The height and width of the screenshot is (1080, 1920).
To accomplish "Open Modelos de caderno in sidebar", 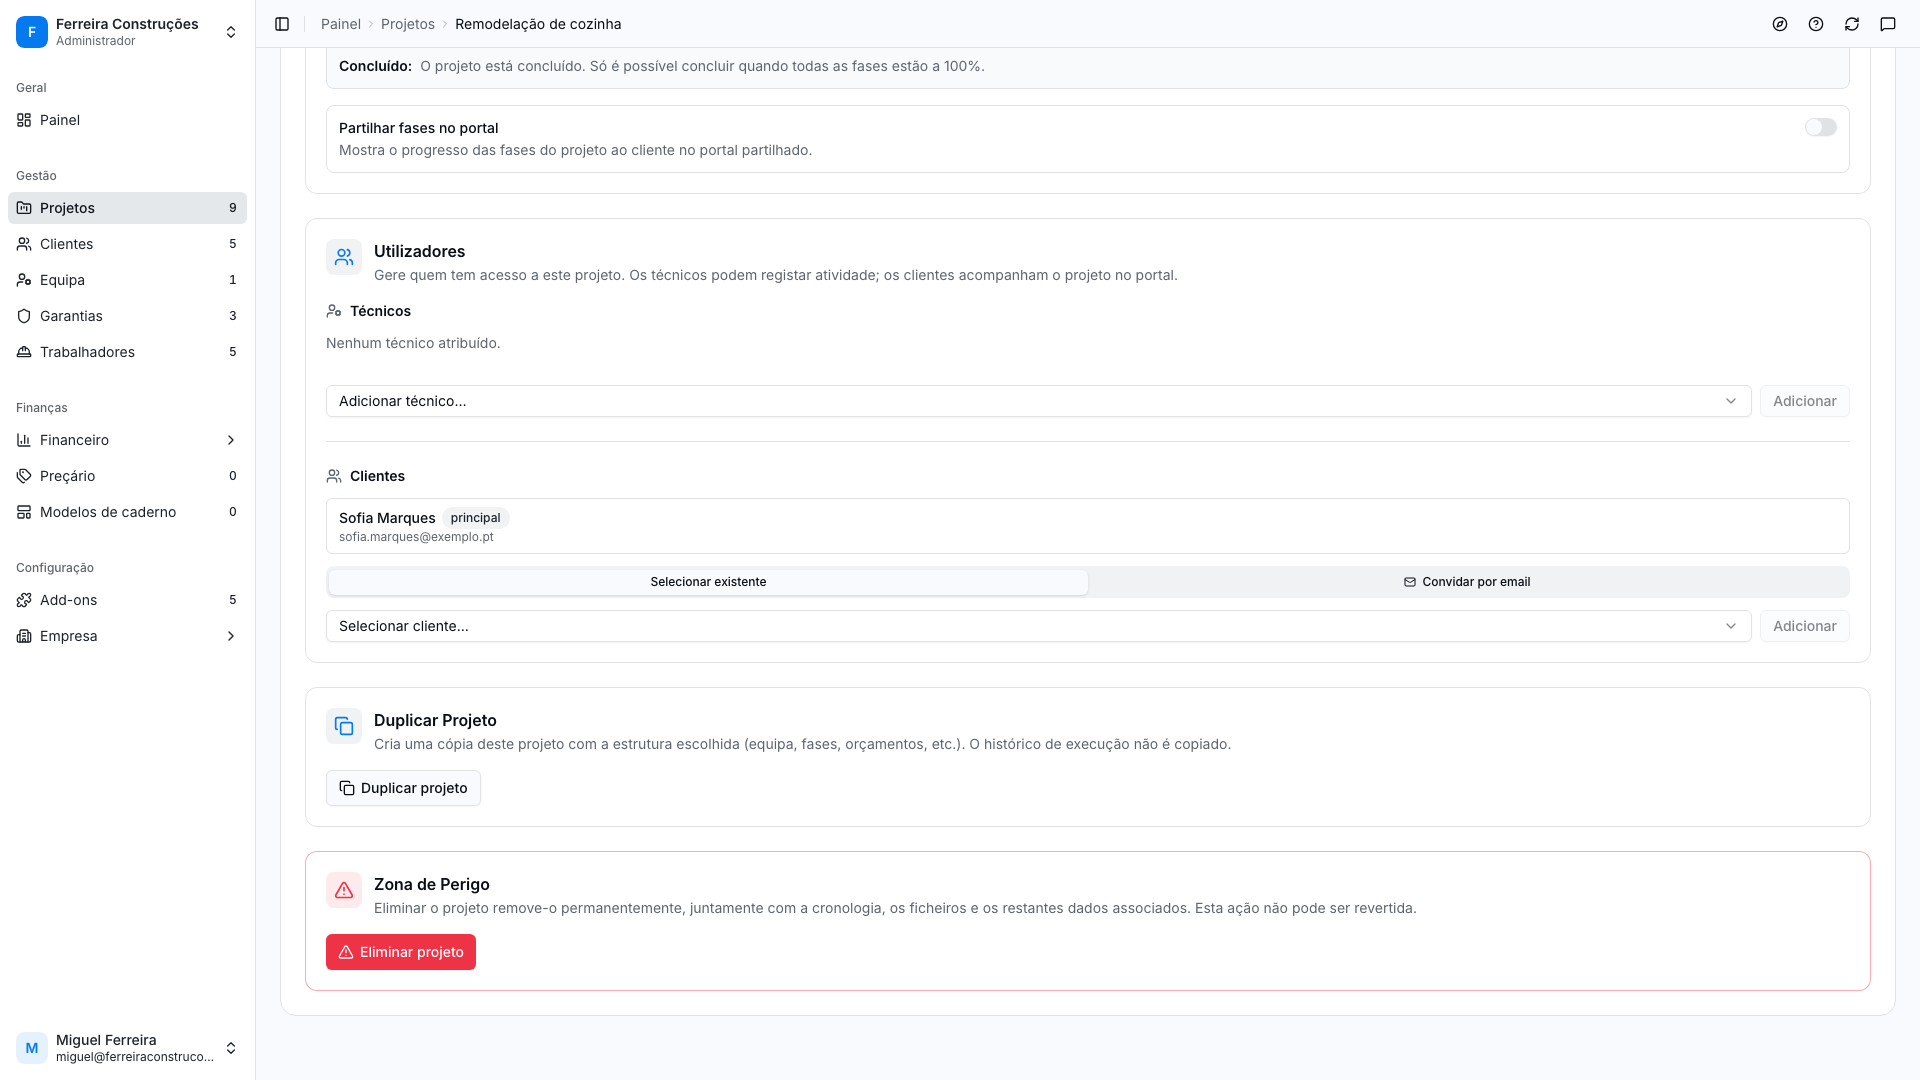I will pyautogui.click(x=127, y=512).
